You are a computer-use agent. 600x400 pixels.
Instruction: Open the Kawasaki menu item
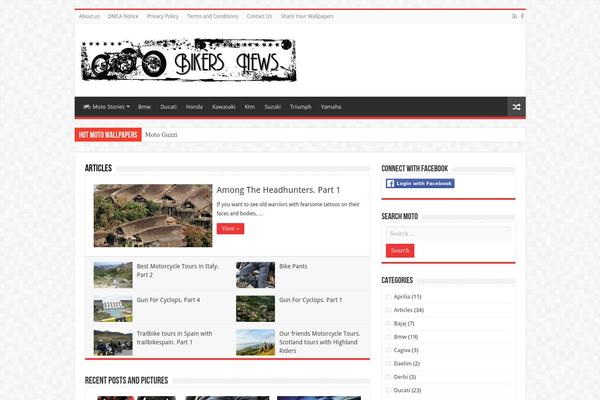pyautogui.click(x=223, y=107)
